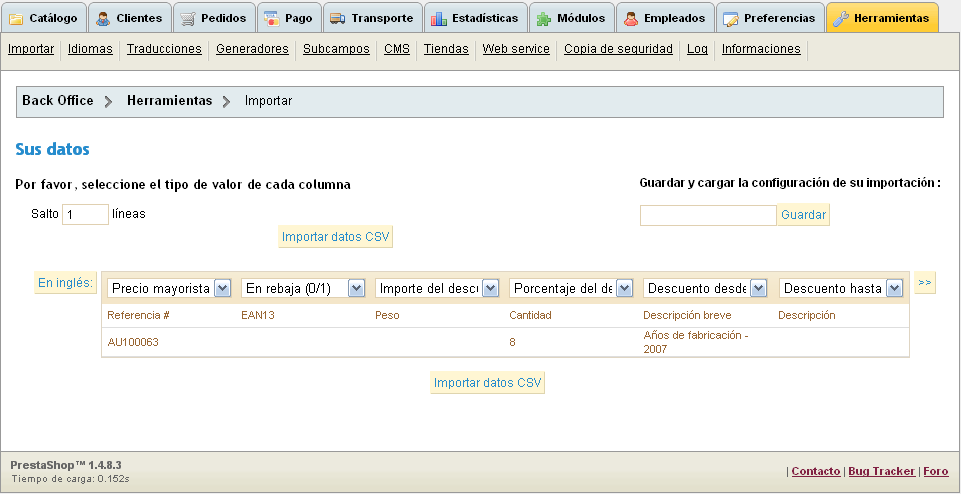Open the Importar submenu link
The height and width of the screenshot is (494, 961).
coord(31,49)
